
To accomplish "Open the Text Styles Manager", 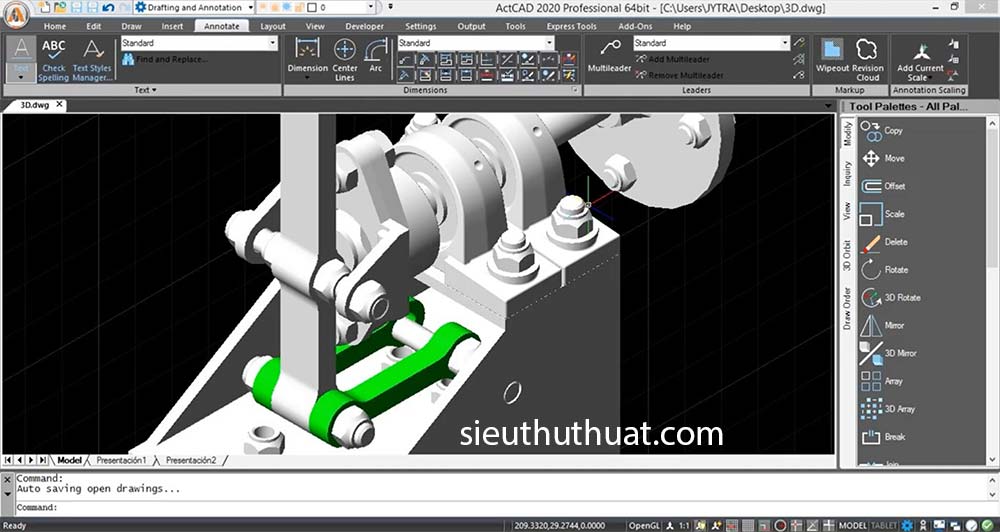I will [x=92, y=59].
